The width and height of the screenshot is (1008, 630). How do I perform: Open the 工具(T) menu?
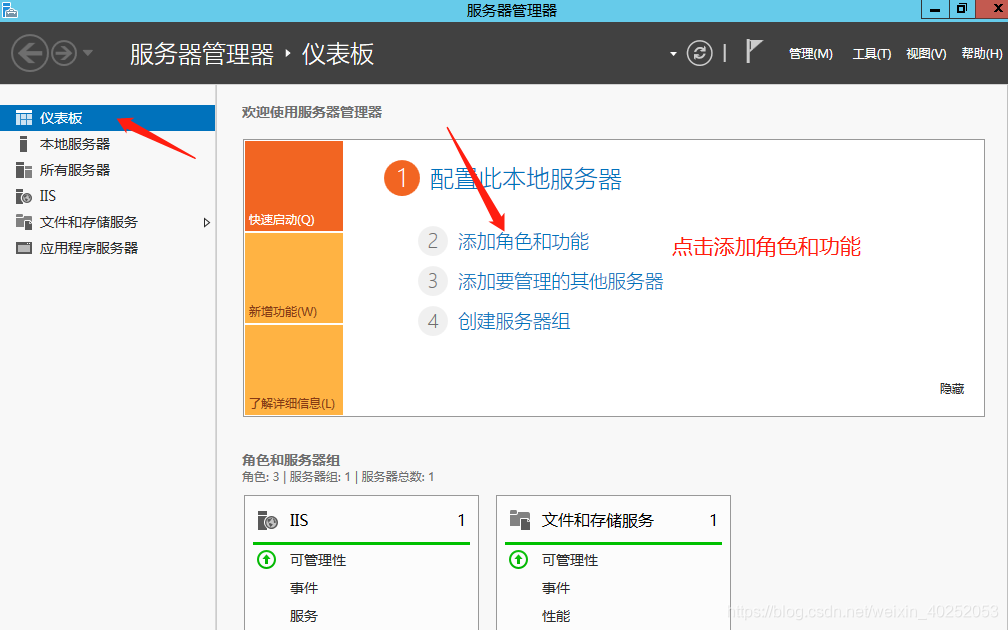tap(872, 54)
